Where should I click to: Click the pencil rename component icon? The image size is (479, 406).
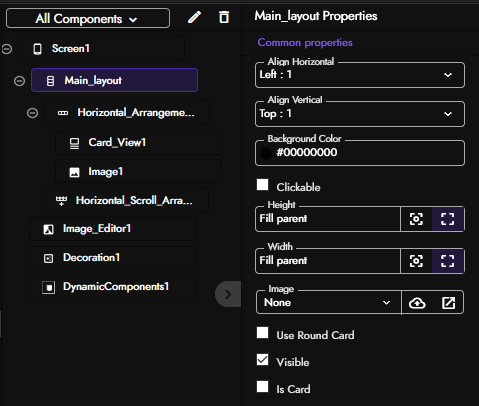click(x=194, y=17)
